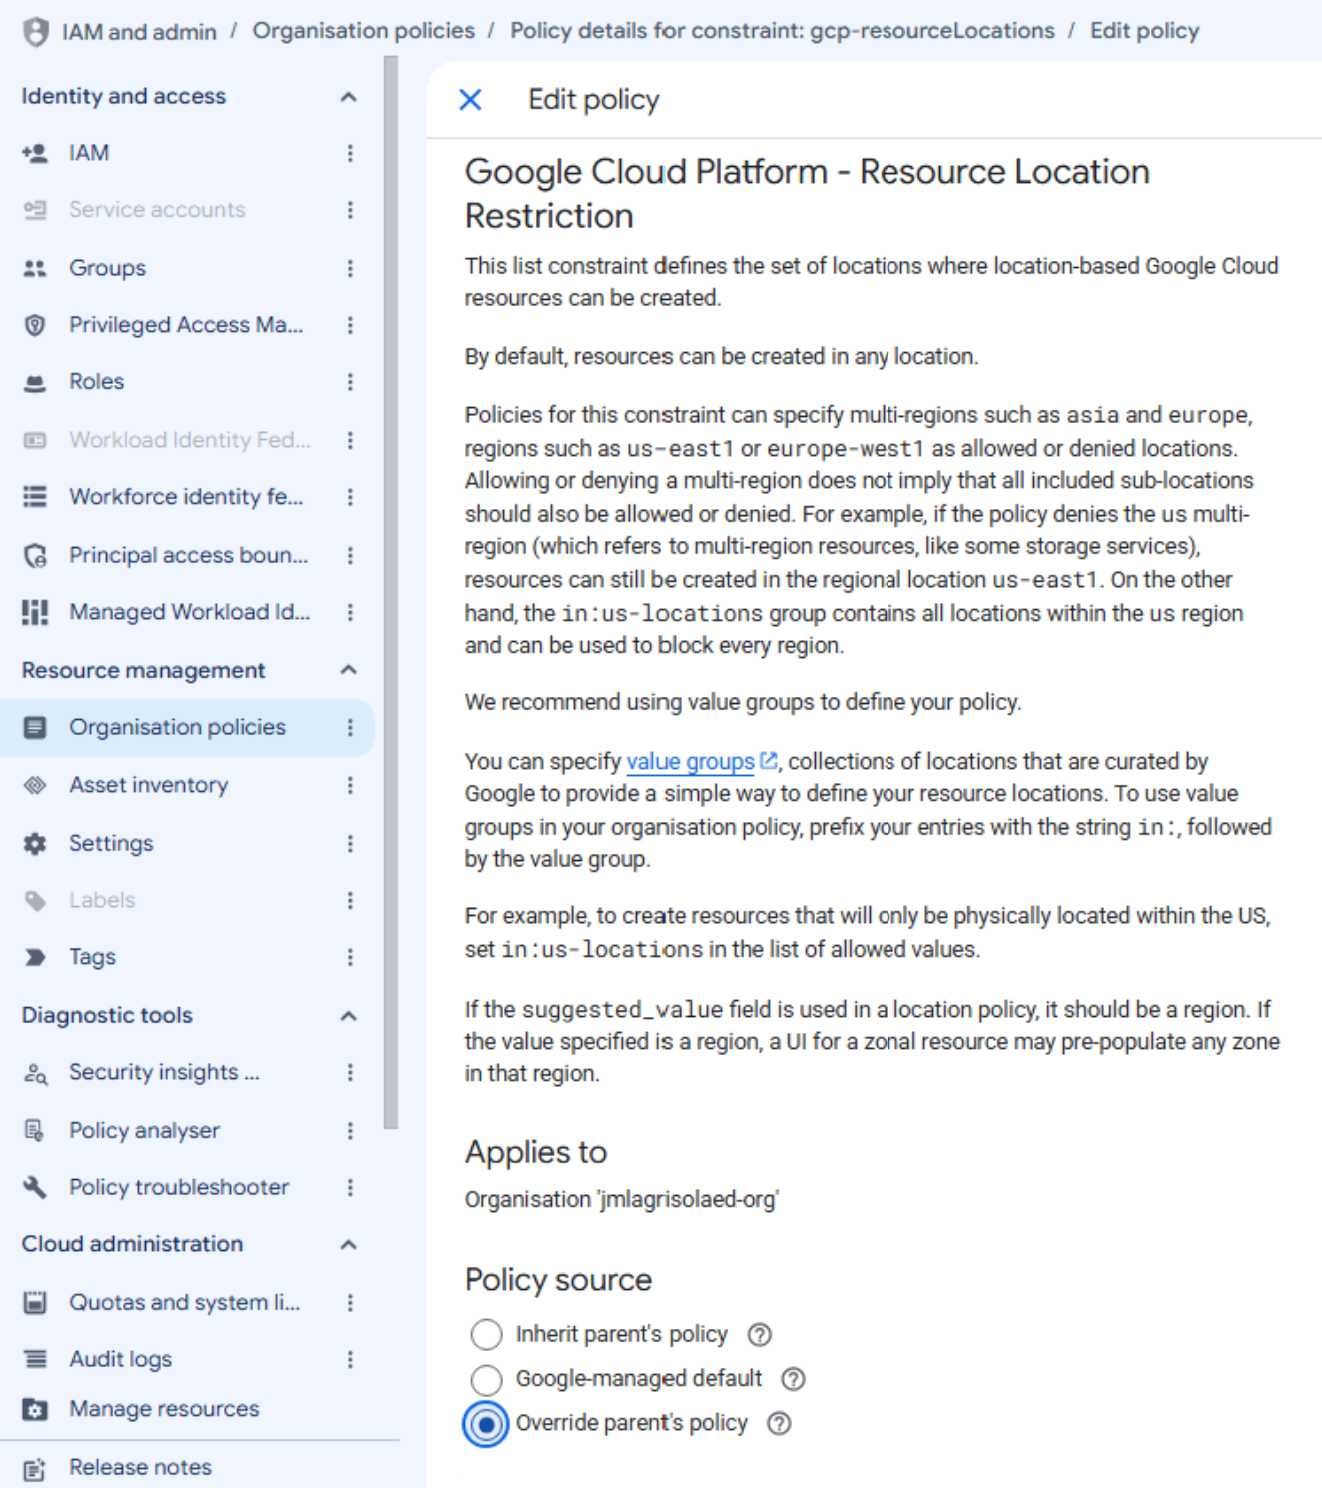
Task: Open more options for Policy analyser
Action: (350, 1130)
